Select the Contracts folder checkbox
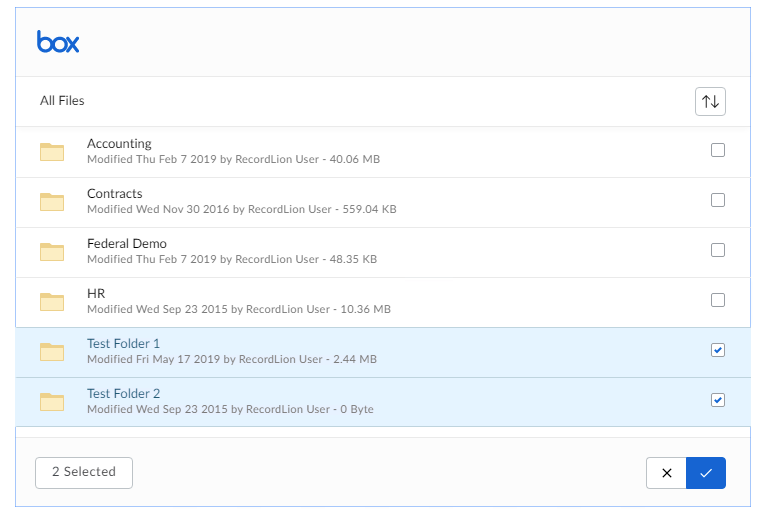 point(717,200)
